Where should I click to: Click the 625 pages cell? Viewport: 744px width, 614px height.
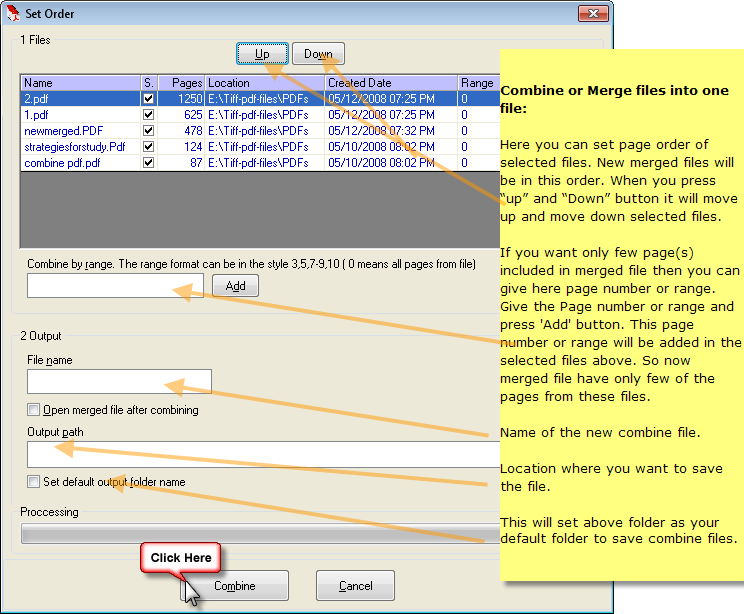pos(181,115)
